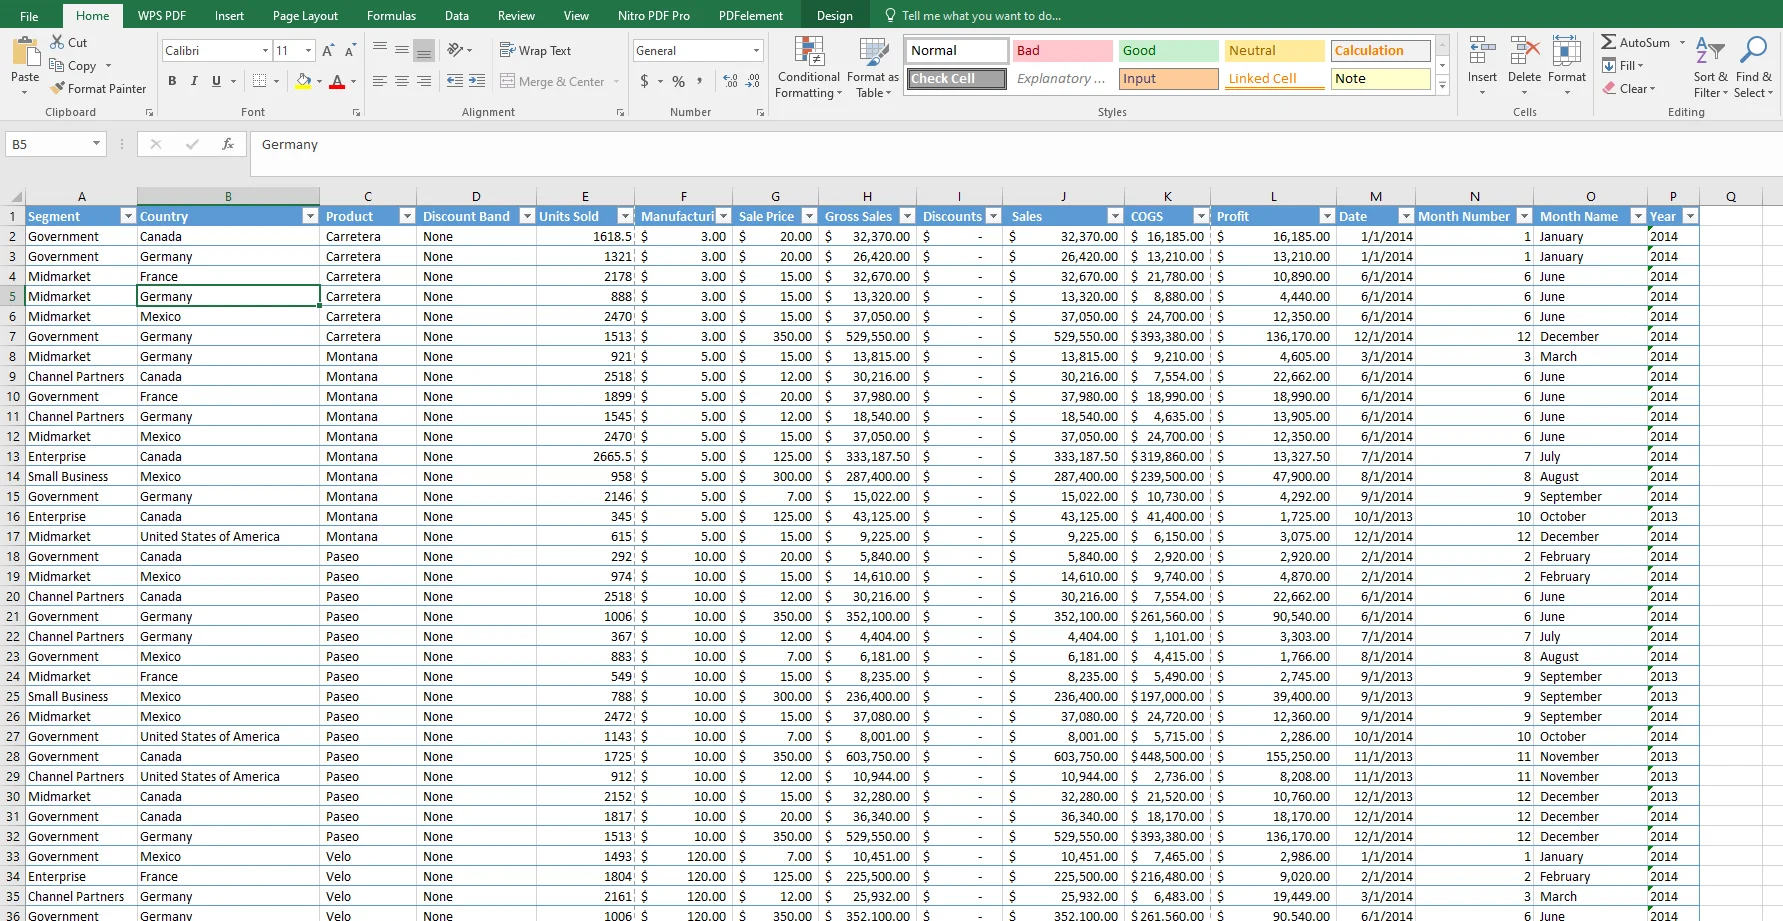Open Find & Select menu
Viewport: 1783px width, 921px height.
(x=1753, y=67)
